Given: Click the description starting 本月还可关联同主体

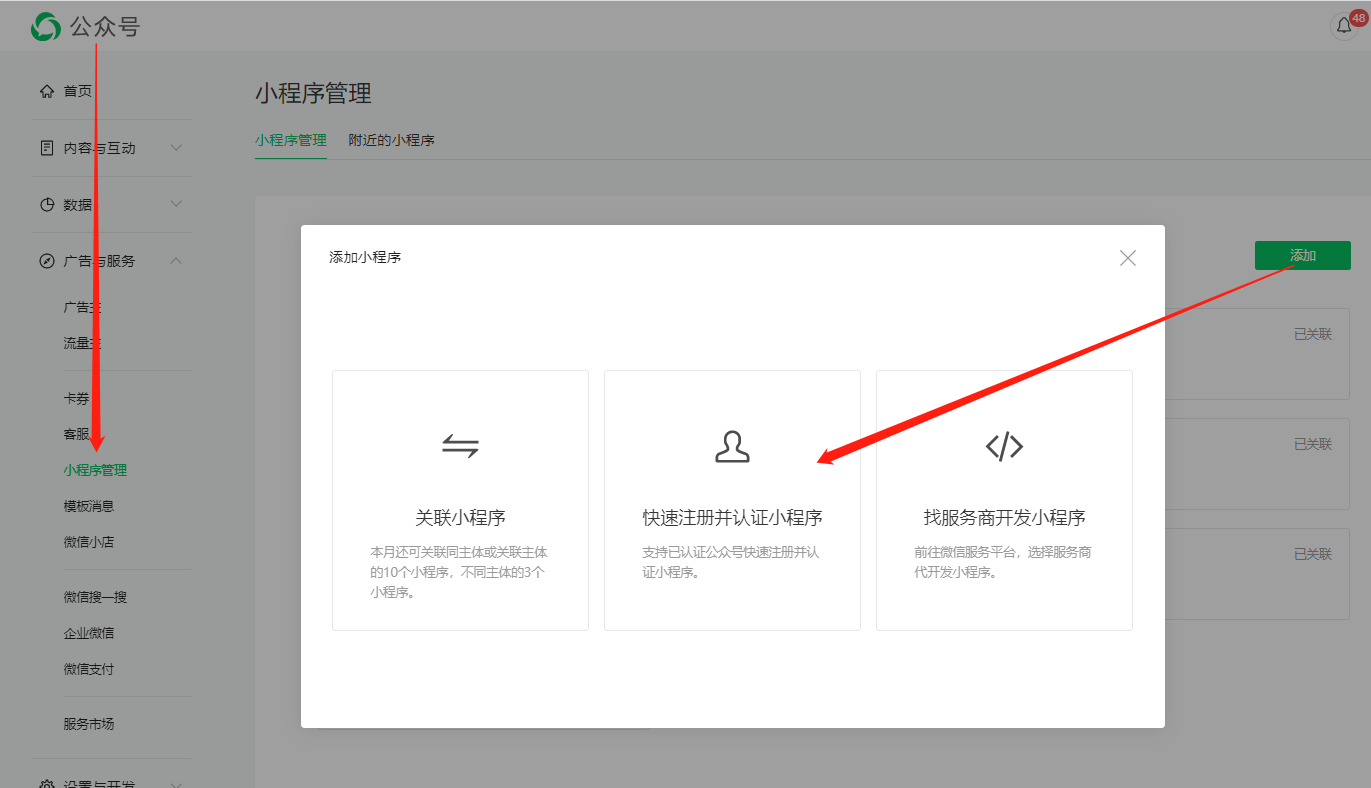Looking at the screenshot, I should click(459, 572).
